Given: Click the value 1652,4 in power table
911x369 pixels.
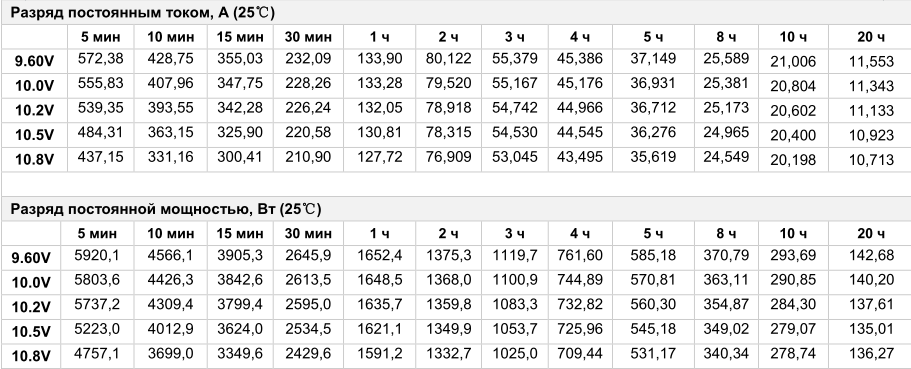Looking at the screenshot, I should (379, 255).
